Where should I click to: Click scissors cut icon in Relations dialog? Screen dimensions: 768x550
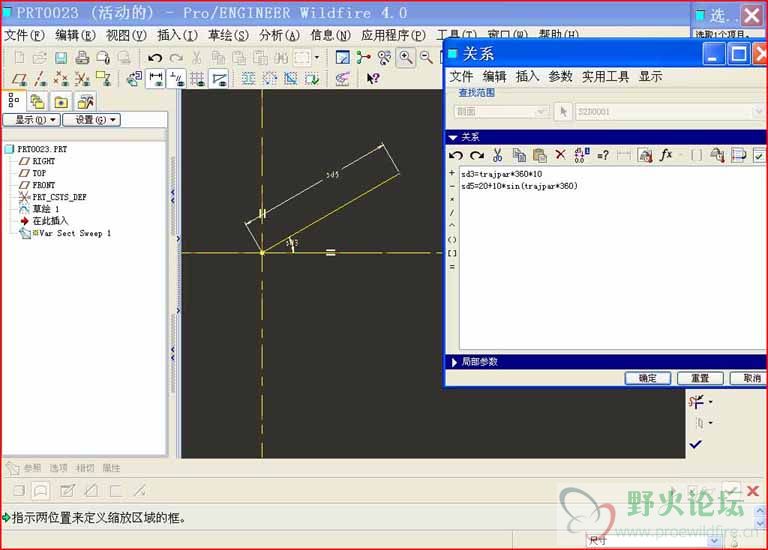pyautogui.click(x=498, y=156)
